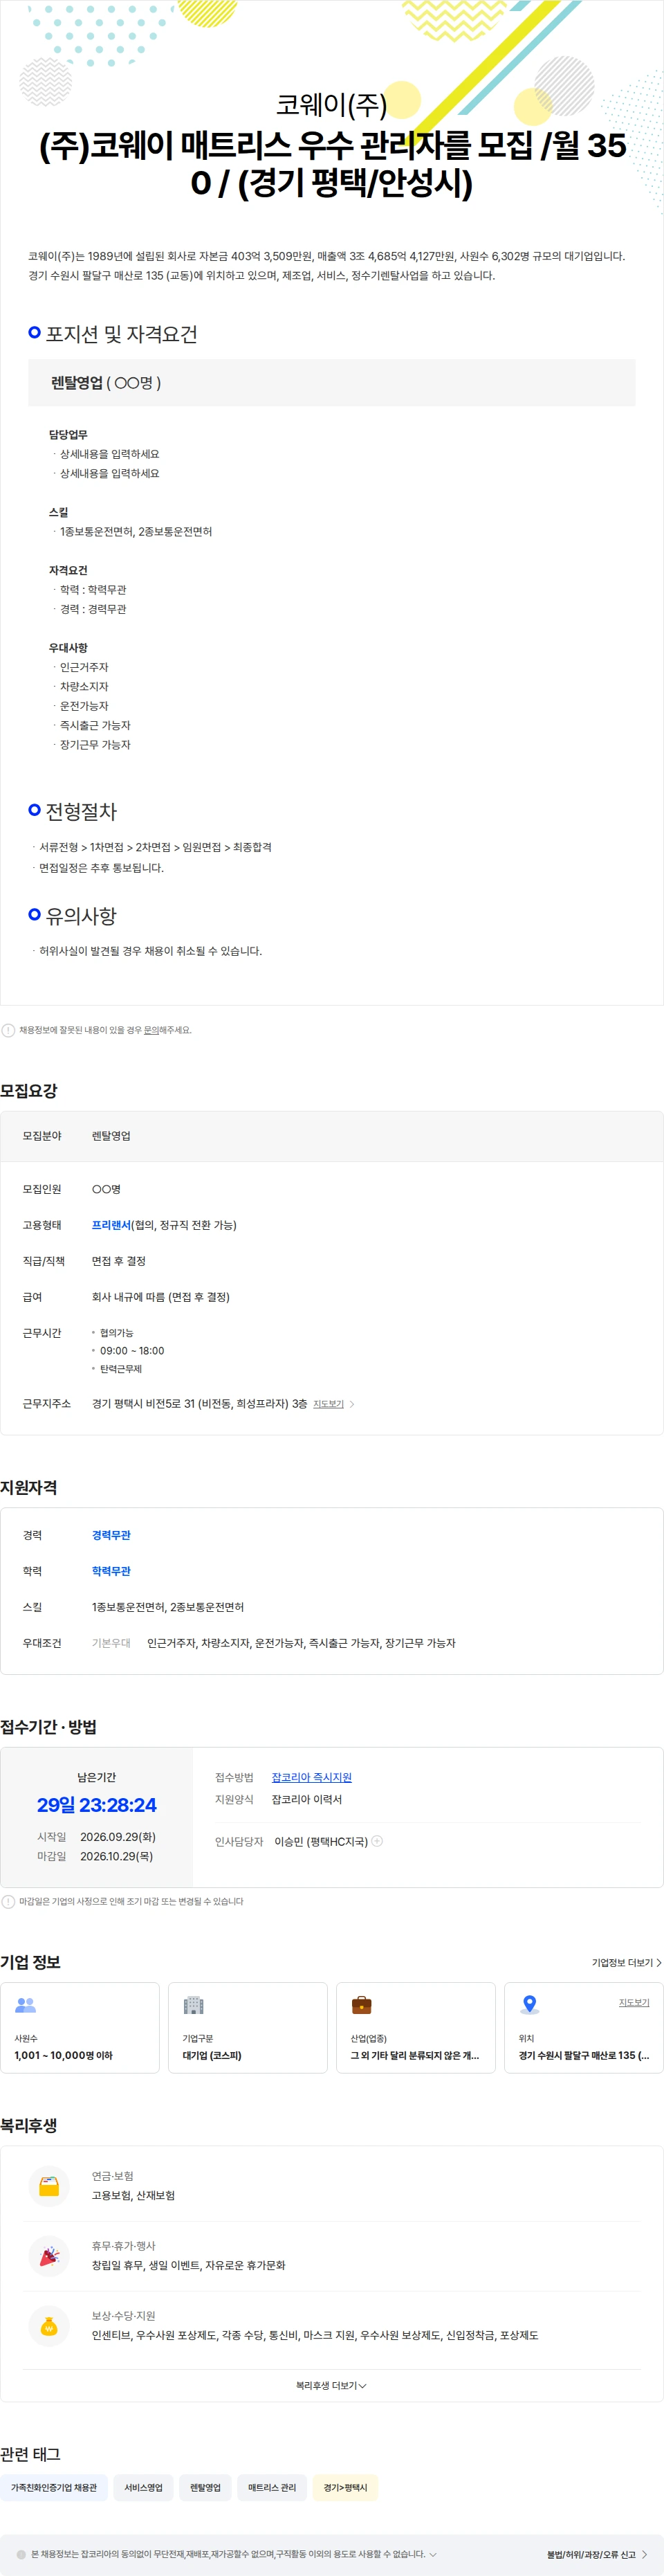The width and height of the screenshot is (664, 2576).
Task: Click the 문의 link in the notice
Action: pos(151,1030)
